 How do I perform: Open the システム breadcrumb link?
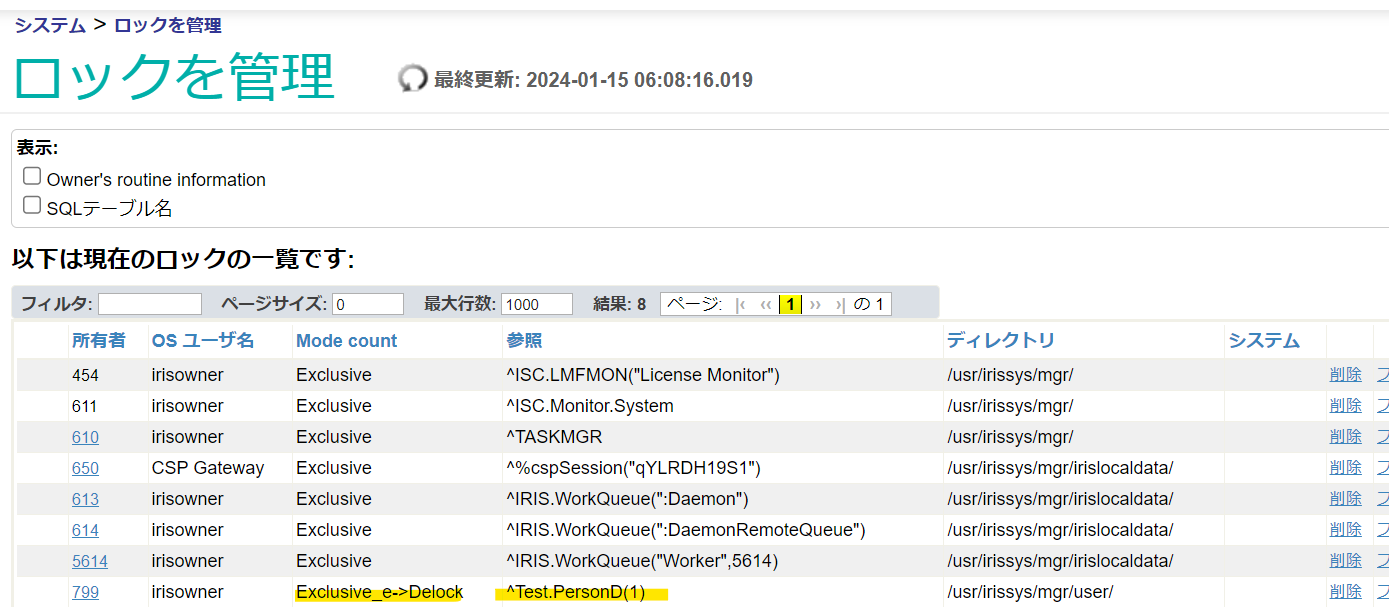[x=49, y=25]
